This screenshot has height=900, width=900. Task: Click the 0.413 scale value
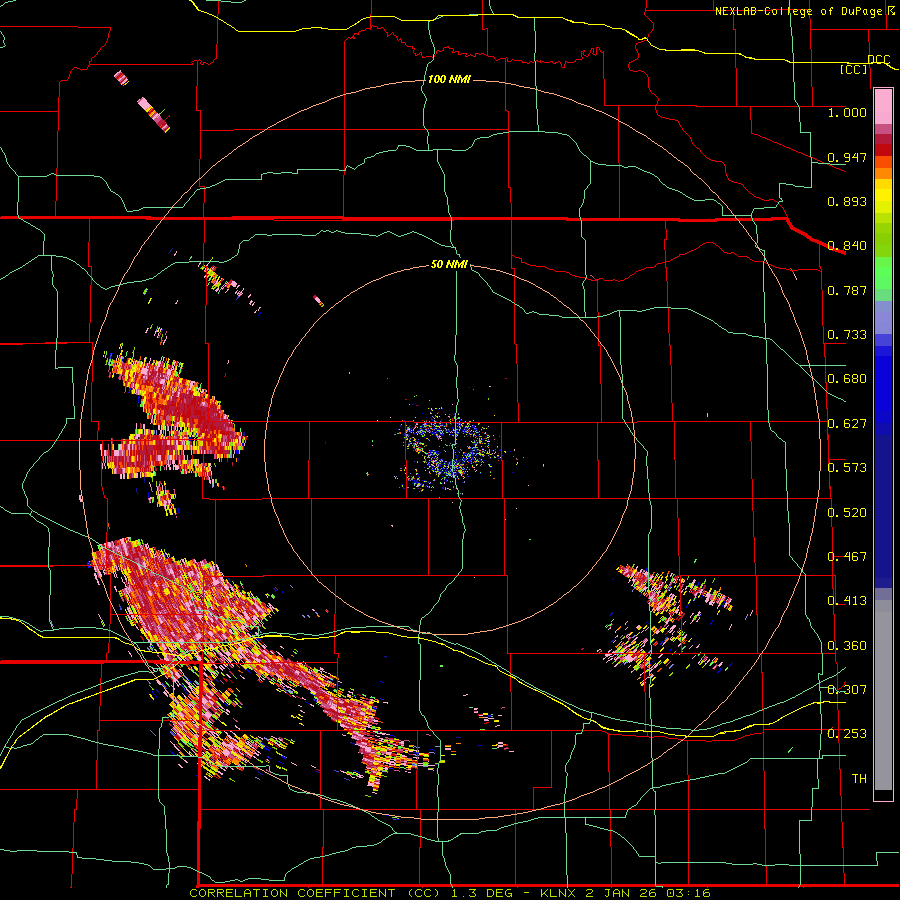847,601
